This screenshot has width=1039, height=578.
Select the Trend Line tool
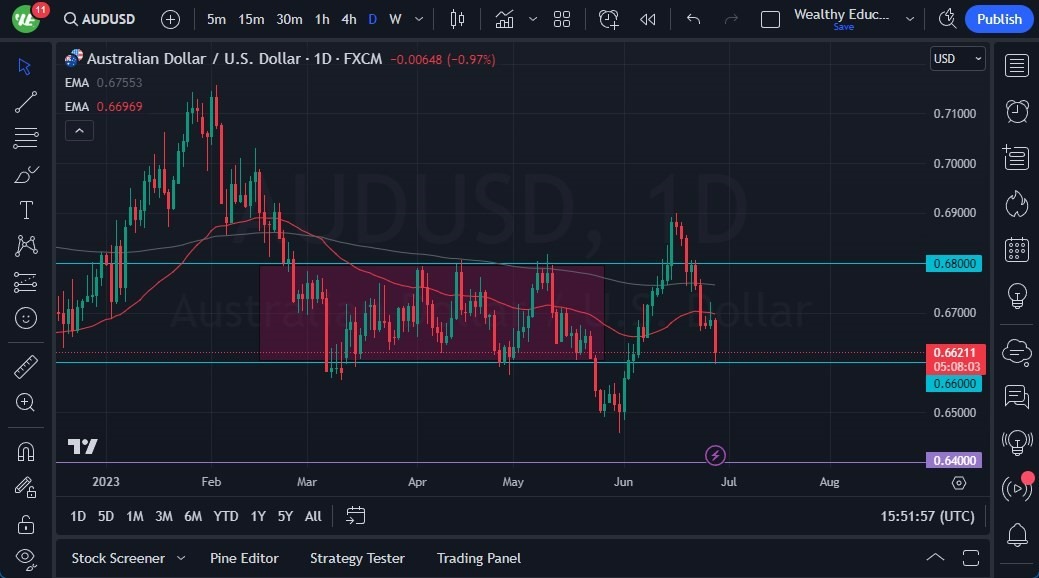tap(25, 102)
